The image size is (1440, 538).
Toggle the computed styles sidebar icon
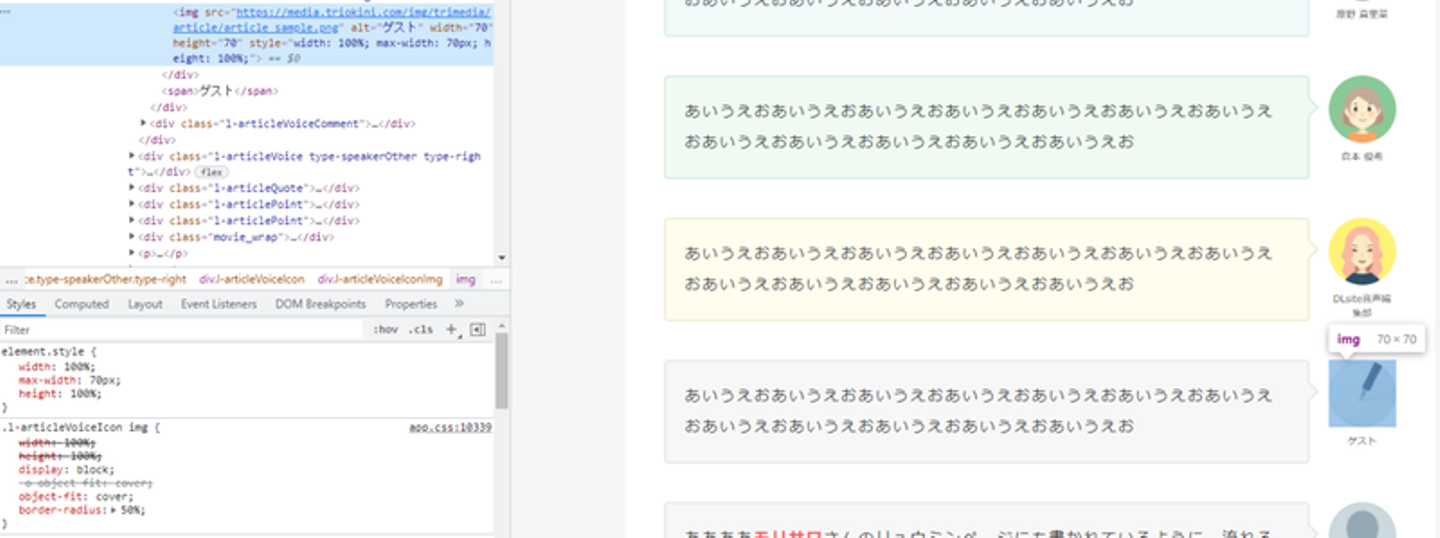coord(477,329)
